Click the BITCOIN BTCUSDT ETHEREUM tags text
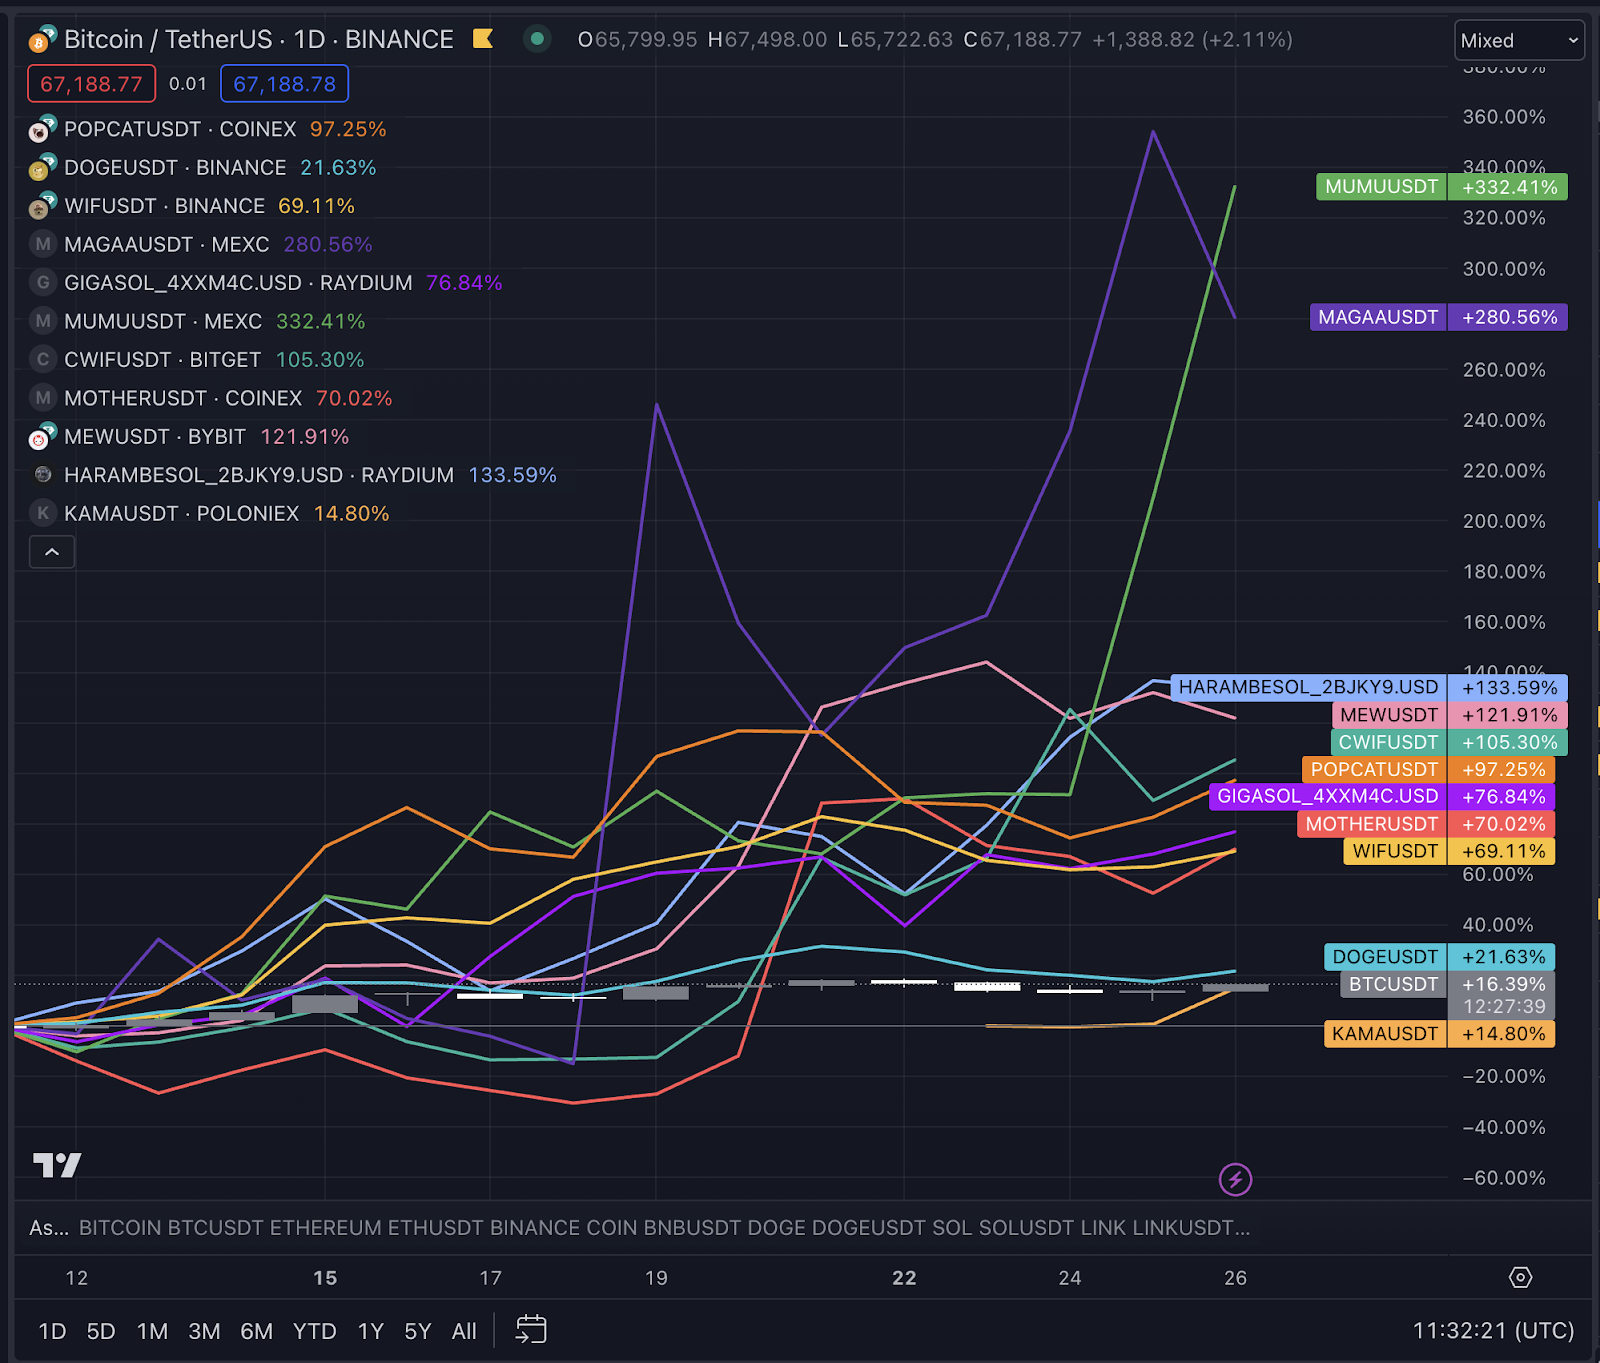Screen dimensions: 1600x1363 click(x=664, y=1227)
